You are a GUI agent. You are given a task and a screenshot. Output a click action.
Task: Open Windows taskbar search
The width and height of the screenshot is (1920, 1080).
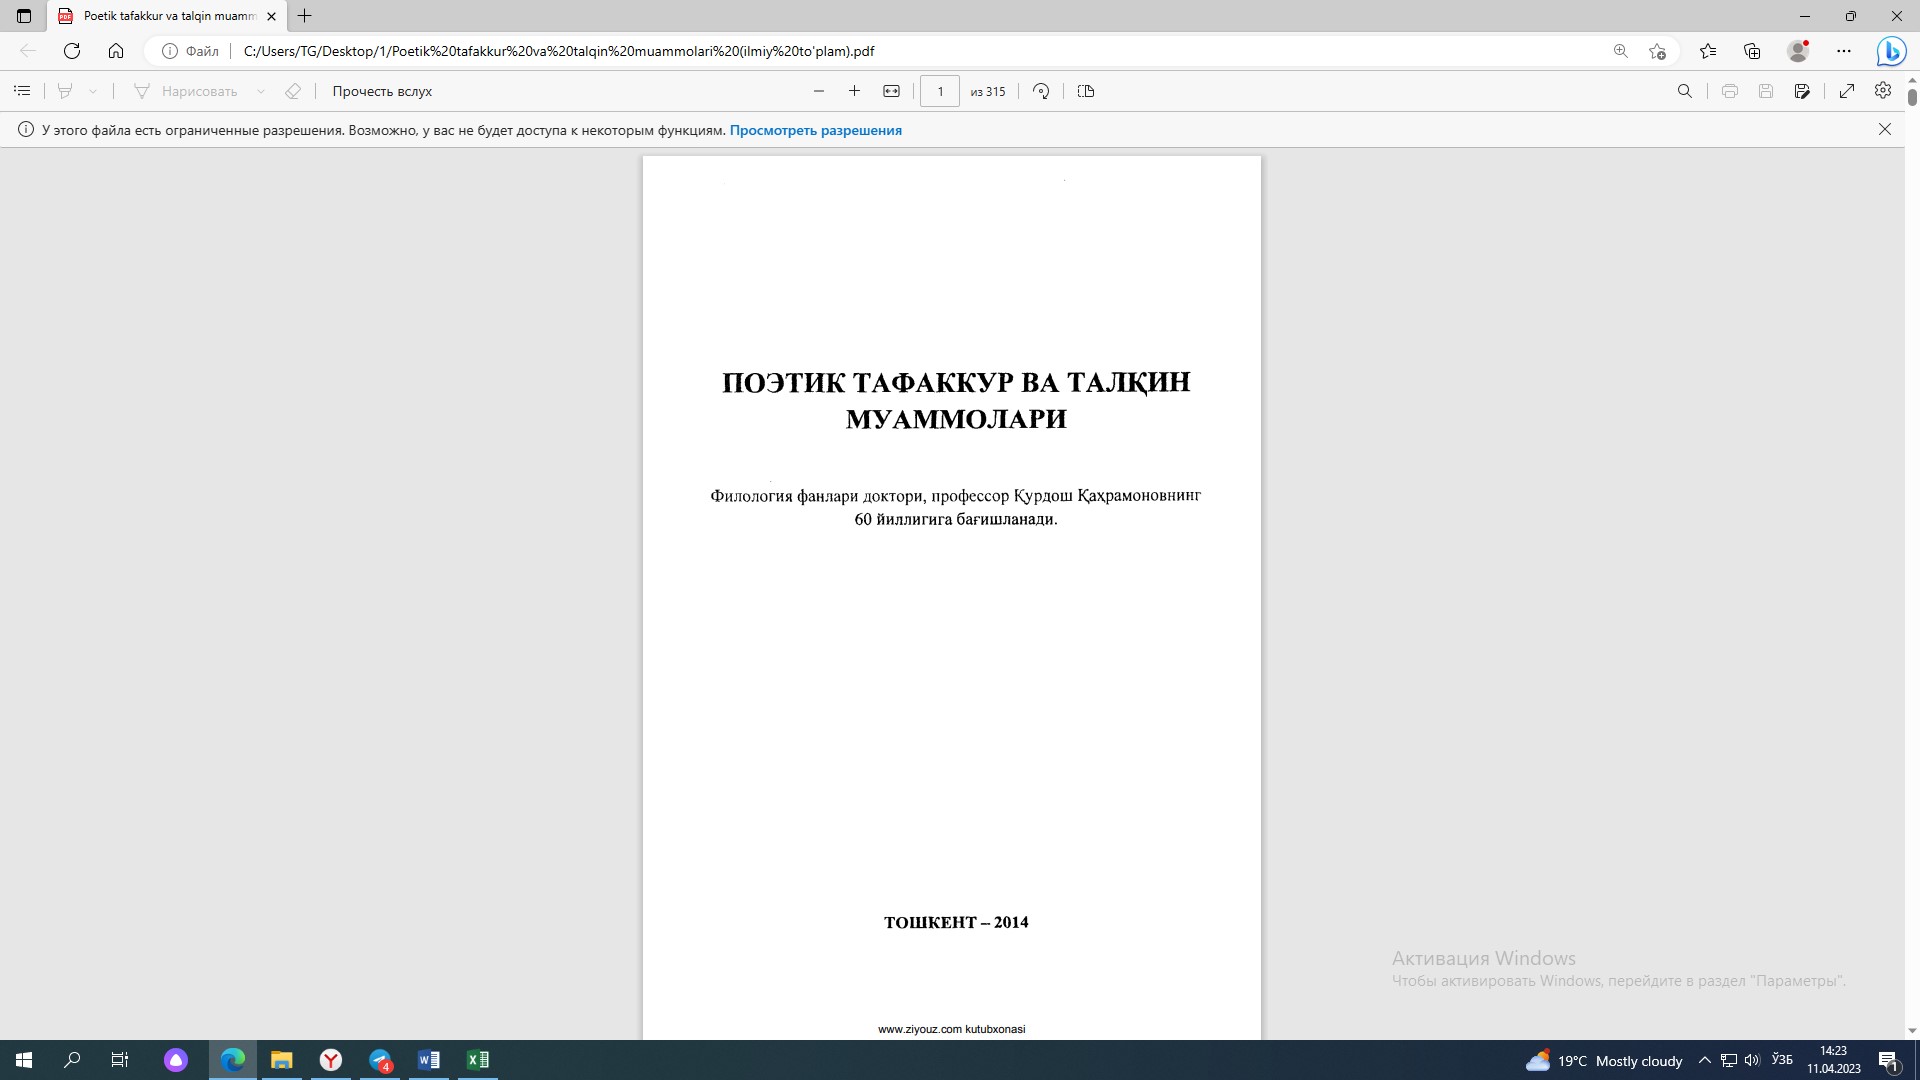pyautogui.click(x=72, y=1060)
